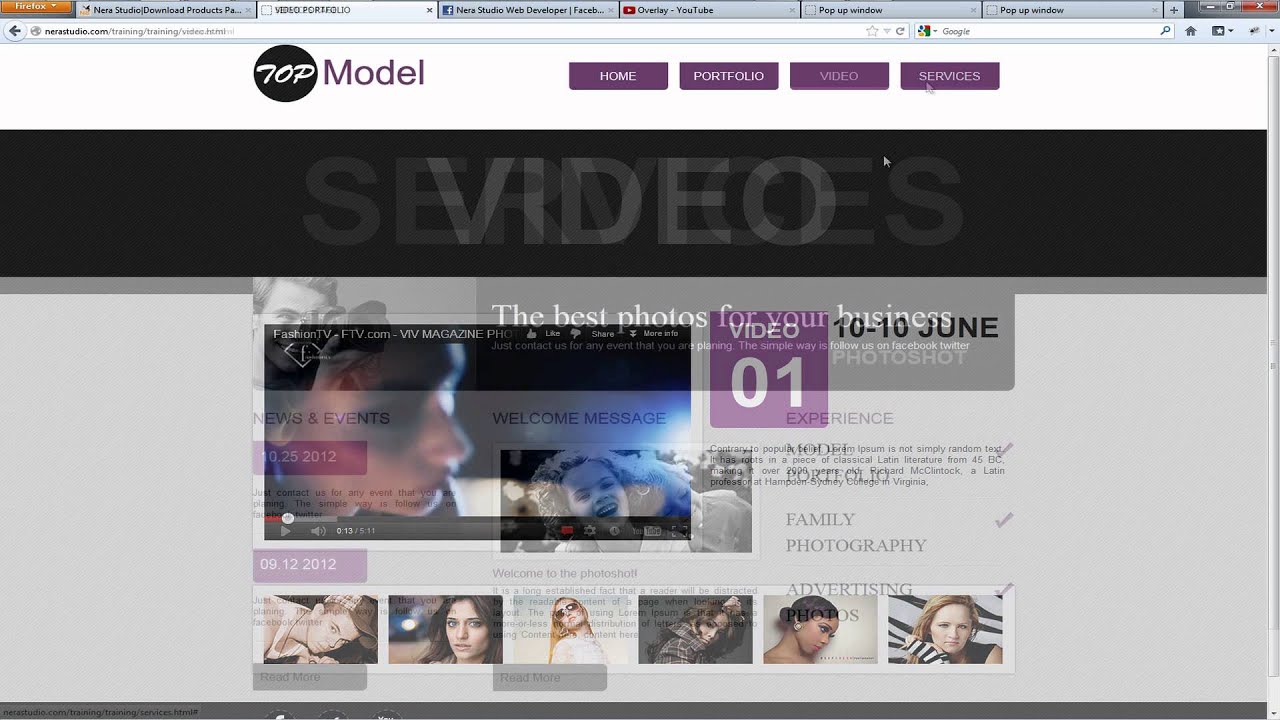Reload the current page
The image size is (1280, 720).
(900, 31)
